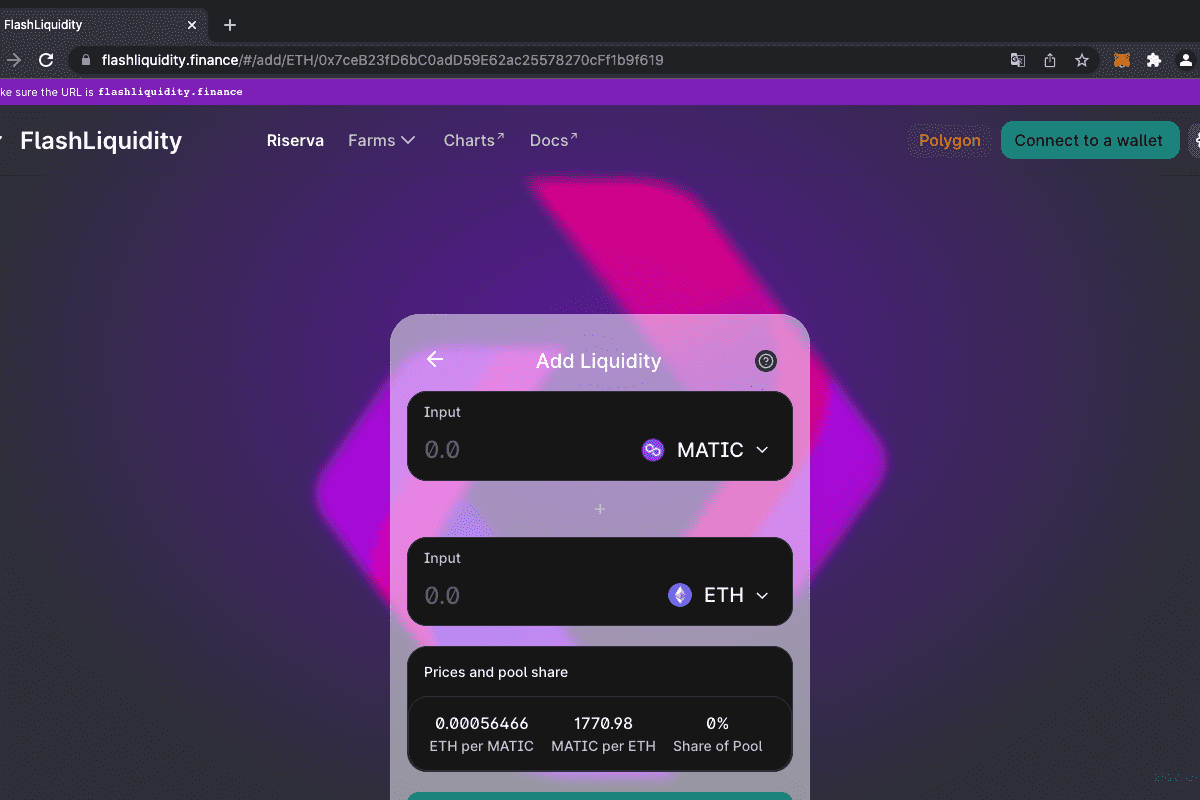This screenshot has height=800, width=1200.
Task: Open the translate page icon
Action: tap(1018, 60)
